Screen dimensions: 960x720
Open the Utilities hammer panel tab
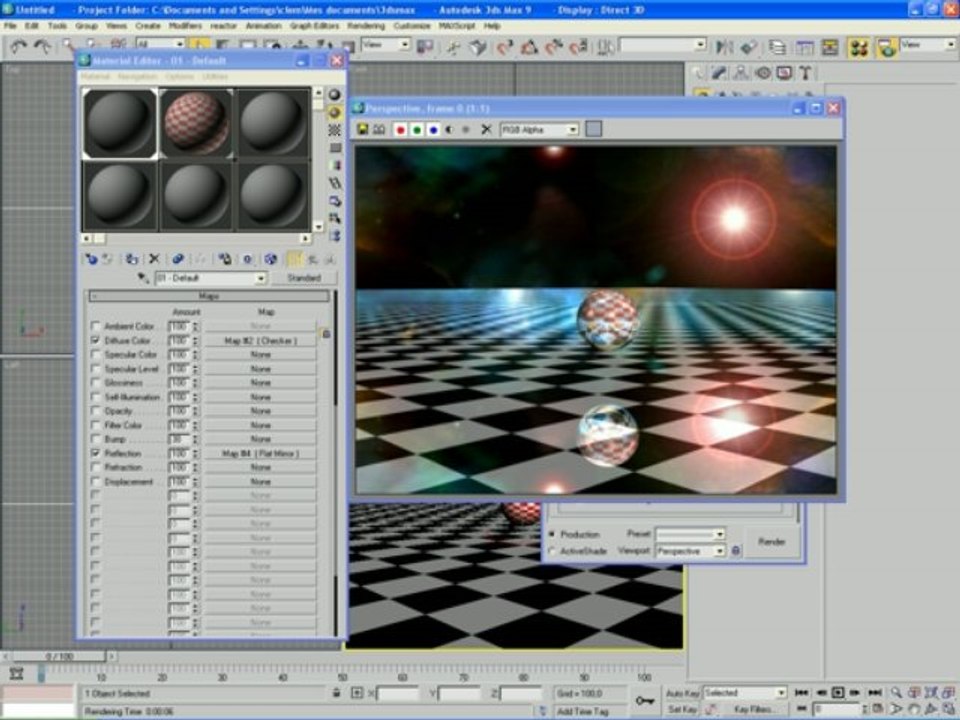click(806, 73)
